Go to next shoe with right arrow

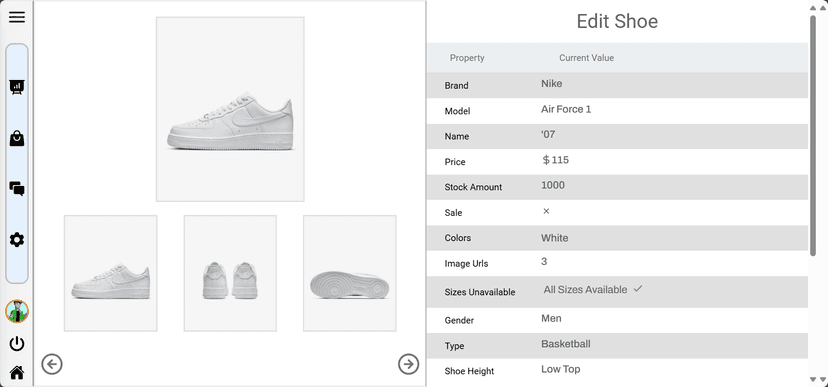point(408,364)
